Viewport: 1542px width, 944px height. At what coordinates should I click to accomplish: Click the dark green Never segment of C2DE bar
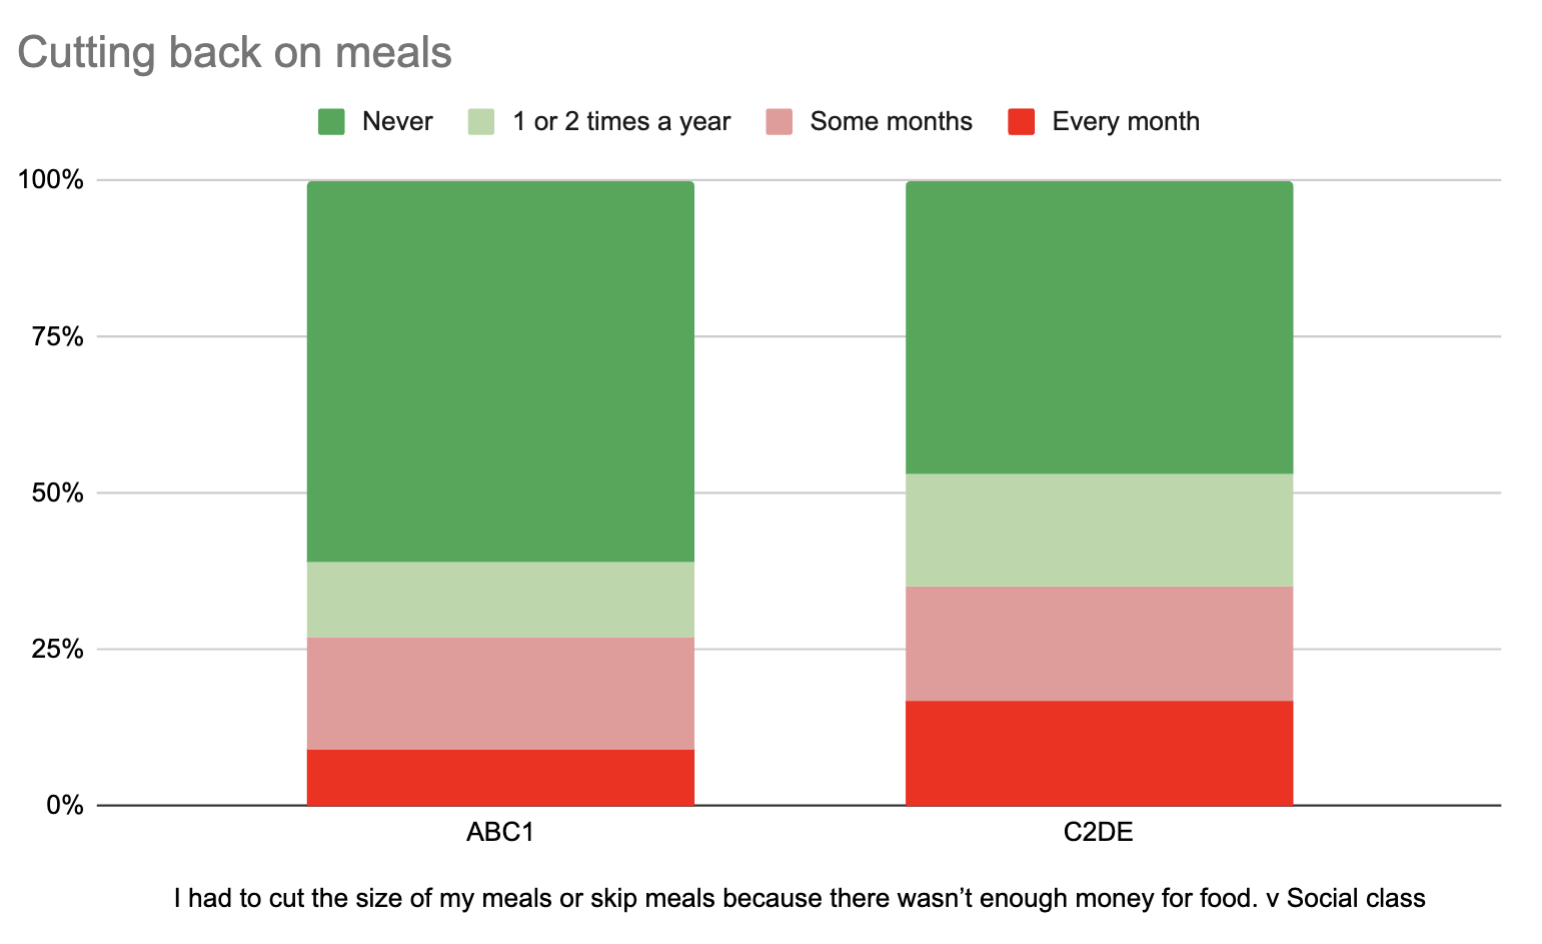coord(1099,327)
